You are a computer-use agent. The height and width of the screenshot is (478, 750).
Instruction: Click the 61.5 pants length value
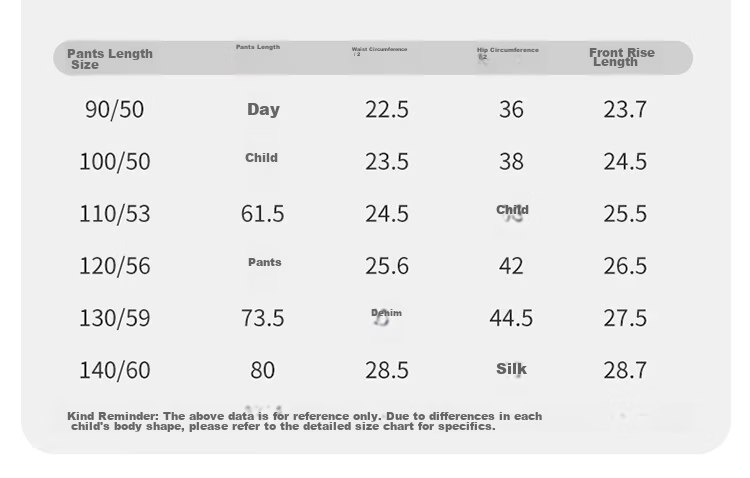(x=263, y=214)
